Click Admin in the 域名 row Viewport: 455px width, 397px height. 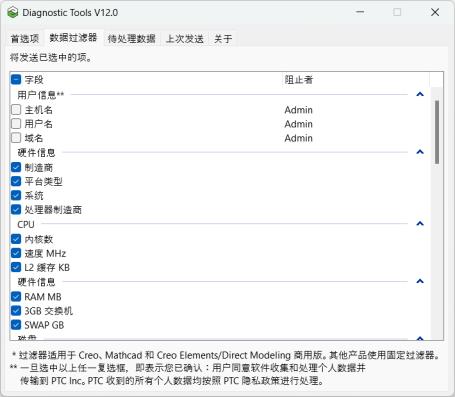(299, 138)
